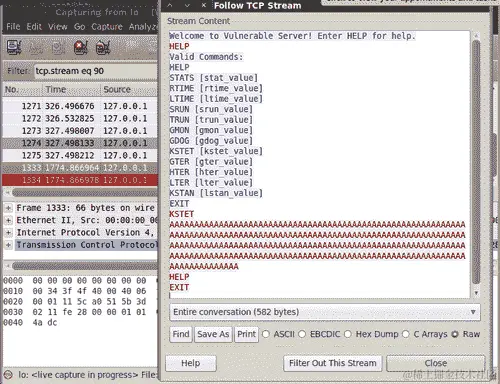500x384 pixels.
Task: Click the packet list horizontal scrollbar thumb
Action: coord(85,193)
